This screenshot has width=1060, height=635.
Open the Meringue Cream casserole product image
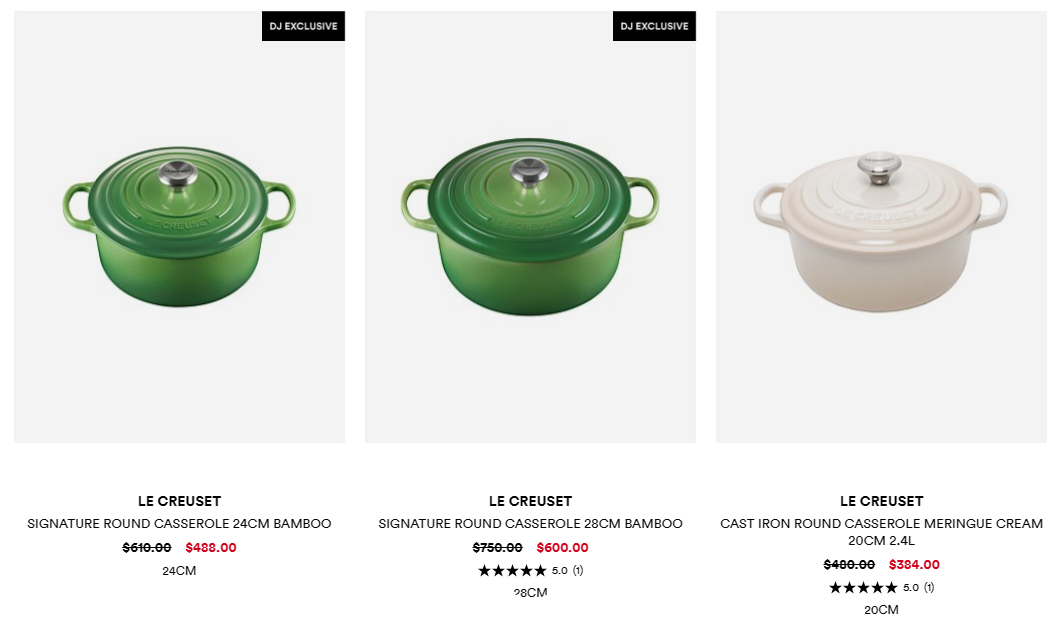pos(881,227)
